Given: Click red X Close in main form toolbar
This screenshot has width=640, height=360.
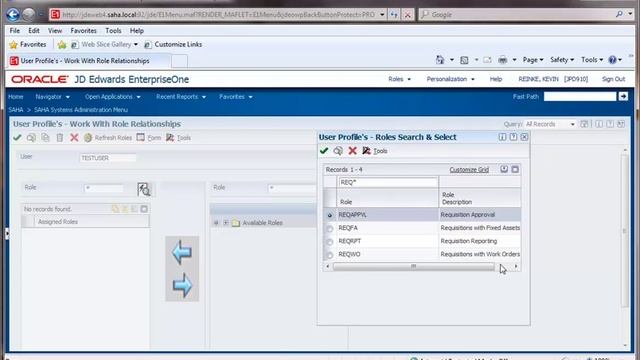Looking at the screenshot, I should pyautogui.click(x=74, y=138).
